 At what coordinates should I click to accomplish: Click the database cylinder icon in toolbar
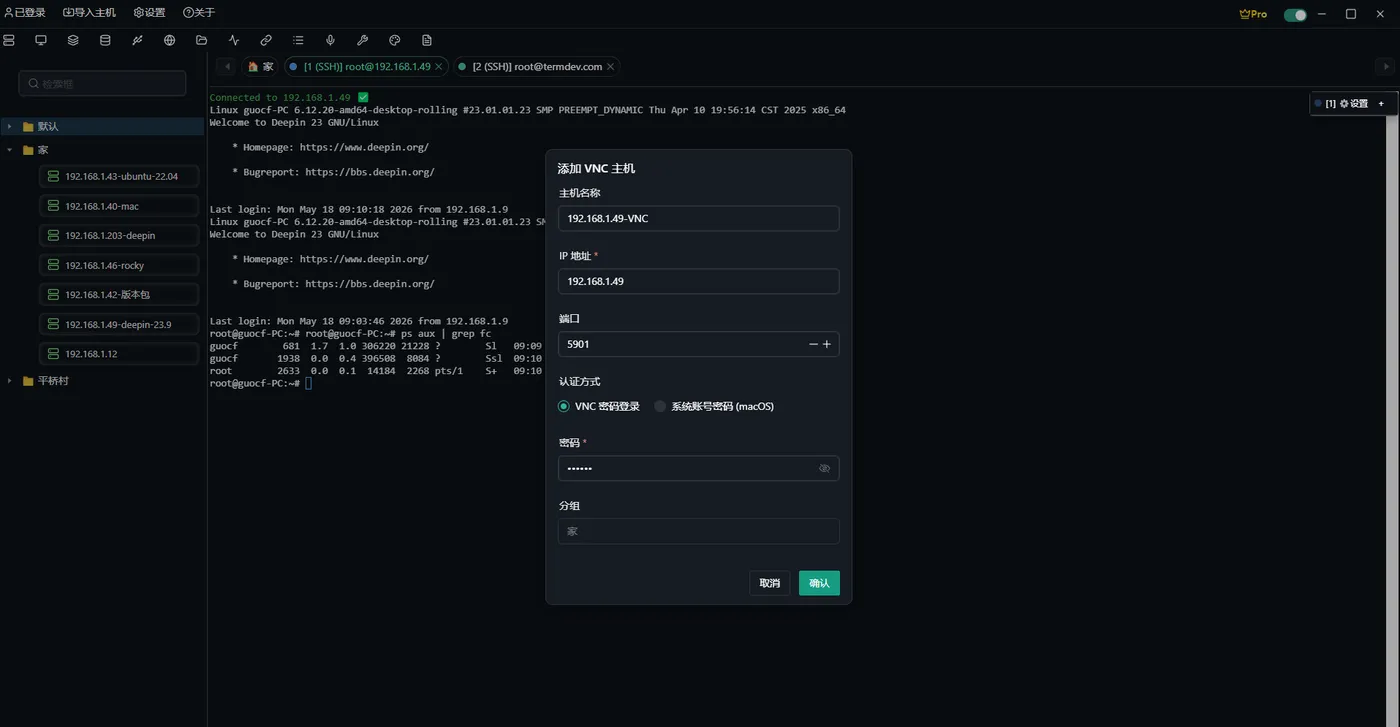[x=105, y=40]
